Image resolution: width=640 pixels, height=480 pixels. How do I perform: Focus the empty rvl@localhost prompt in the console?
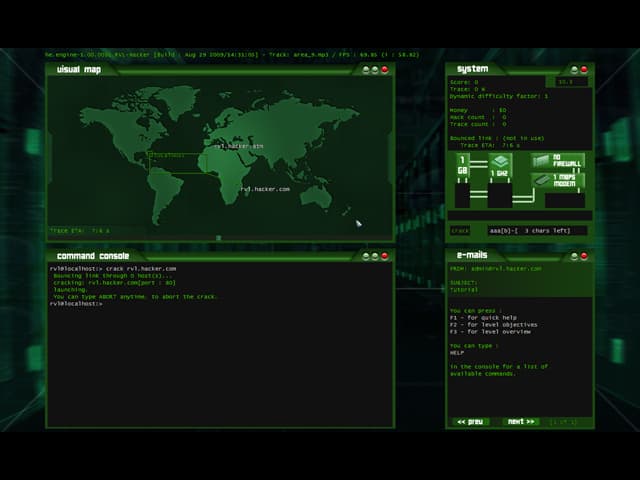[x=76, y=304]
